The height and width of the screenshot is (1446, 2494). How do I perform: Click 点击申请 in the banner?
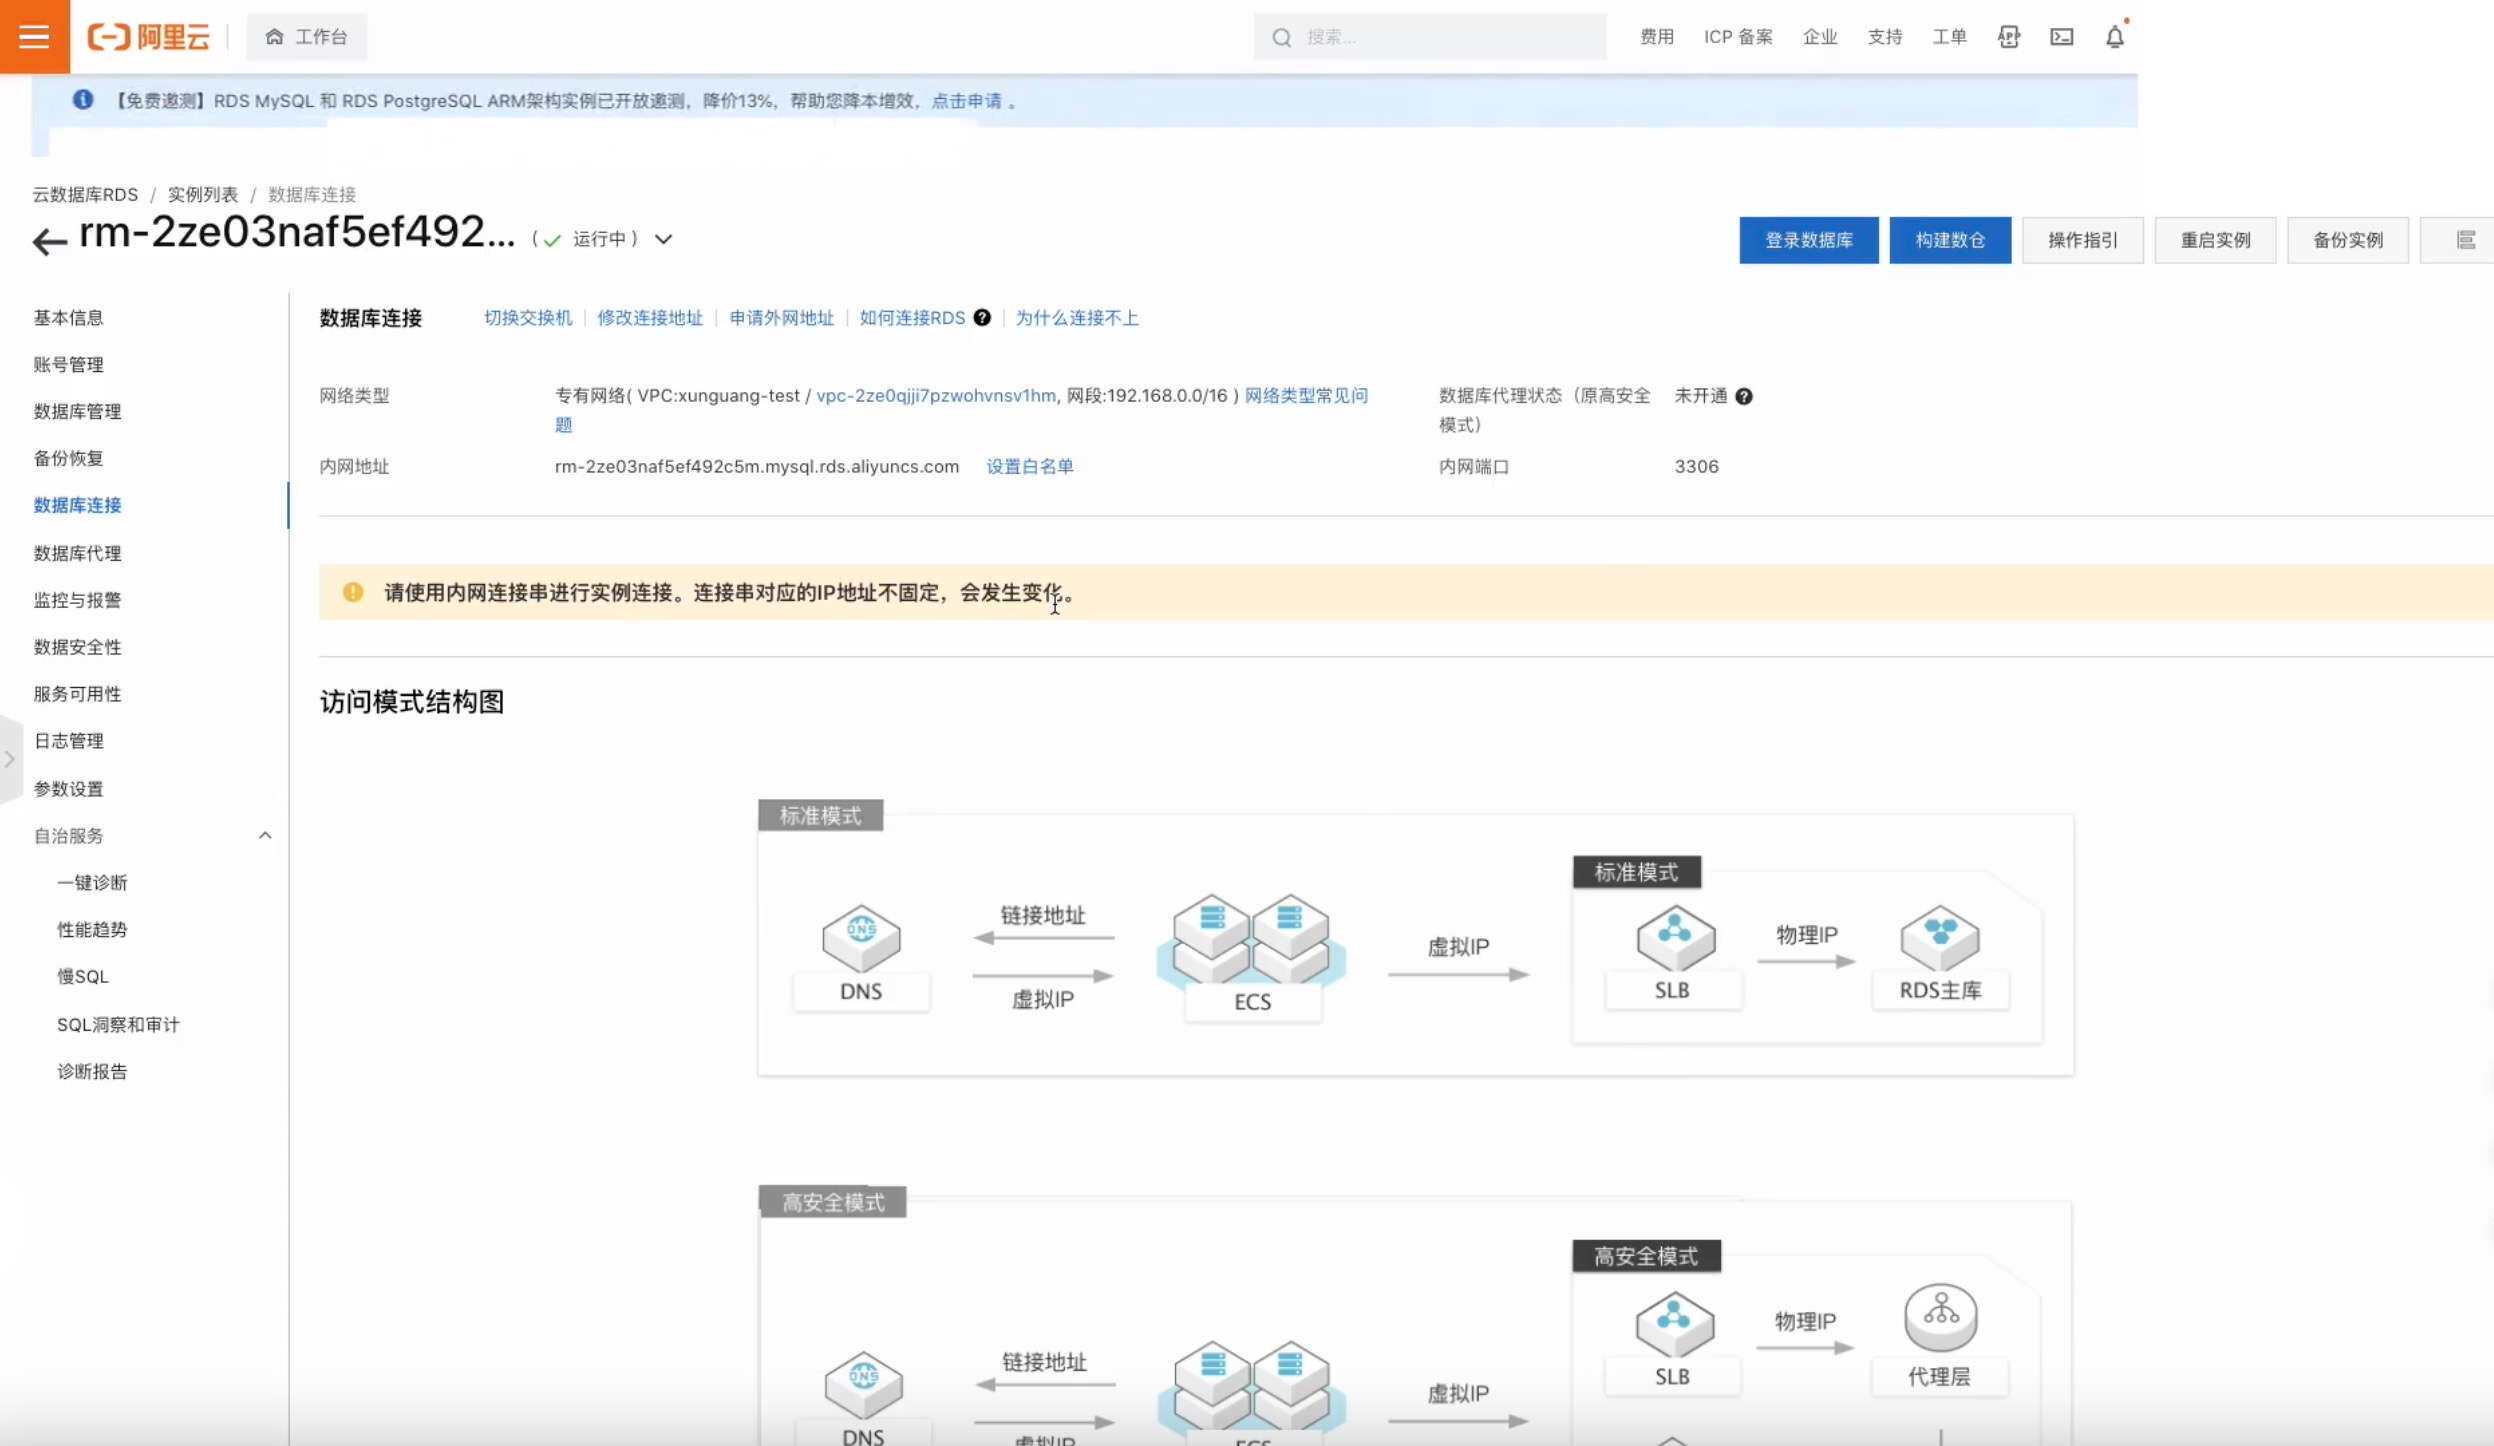click(x=966, y=101)
